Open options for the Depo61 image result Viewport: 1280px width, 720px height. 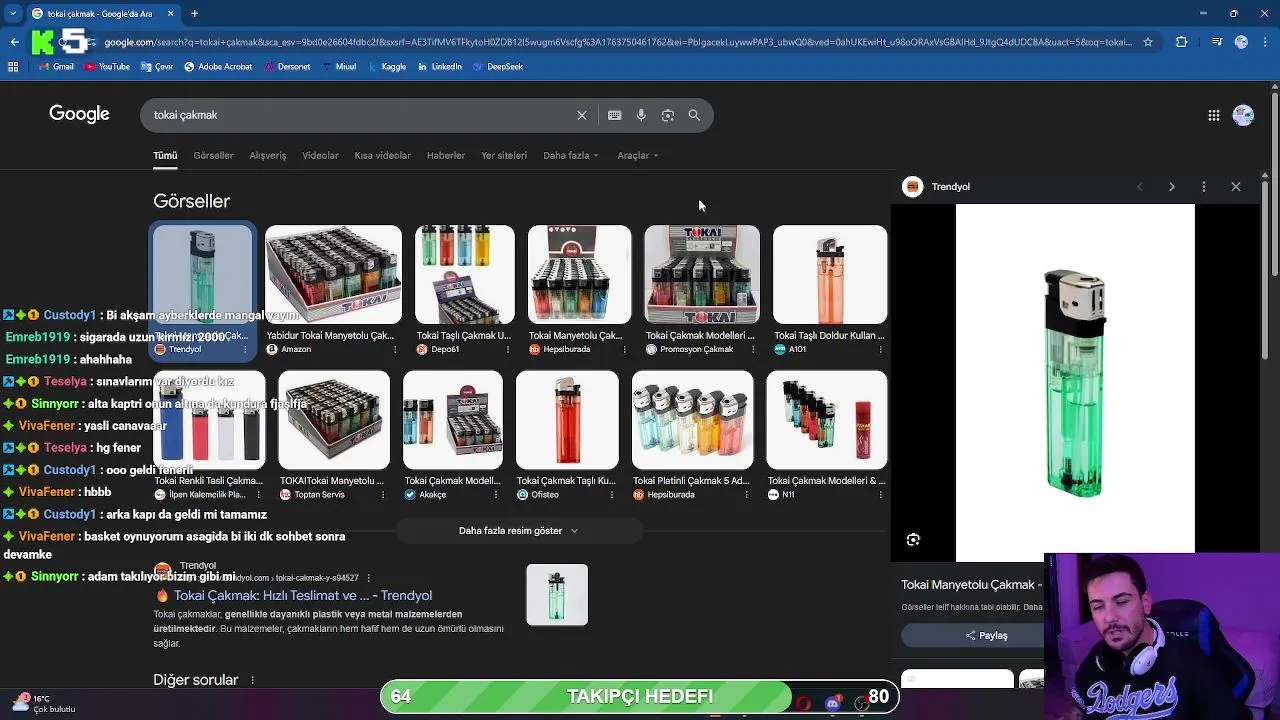pyautogui.click(x=508, y=350)
